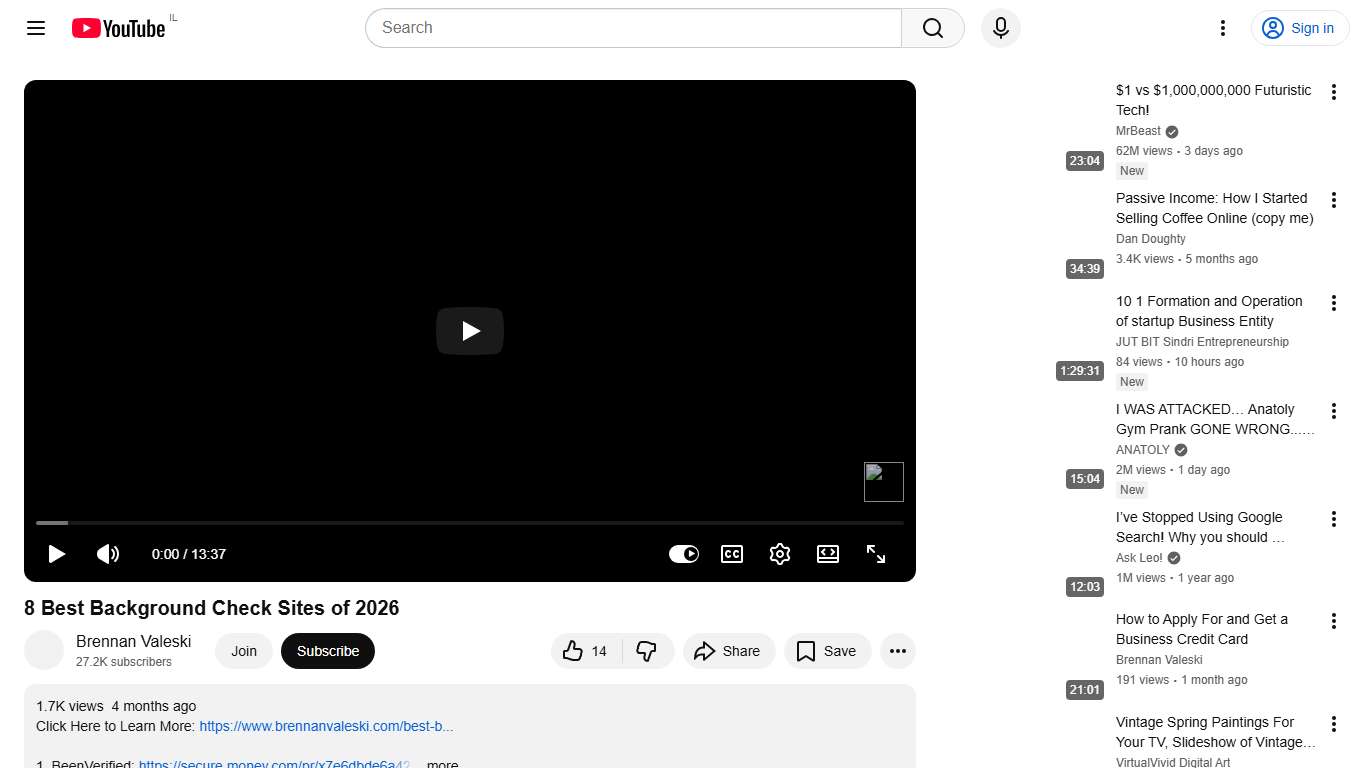Toggle Autoplay in the player bar
This screenshot has width=1366, height=768.
[684, 554]
